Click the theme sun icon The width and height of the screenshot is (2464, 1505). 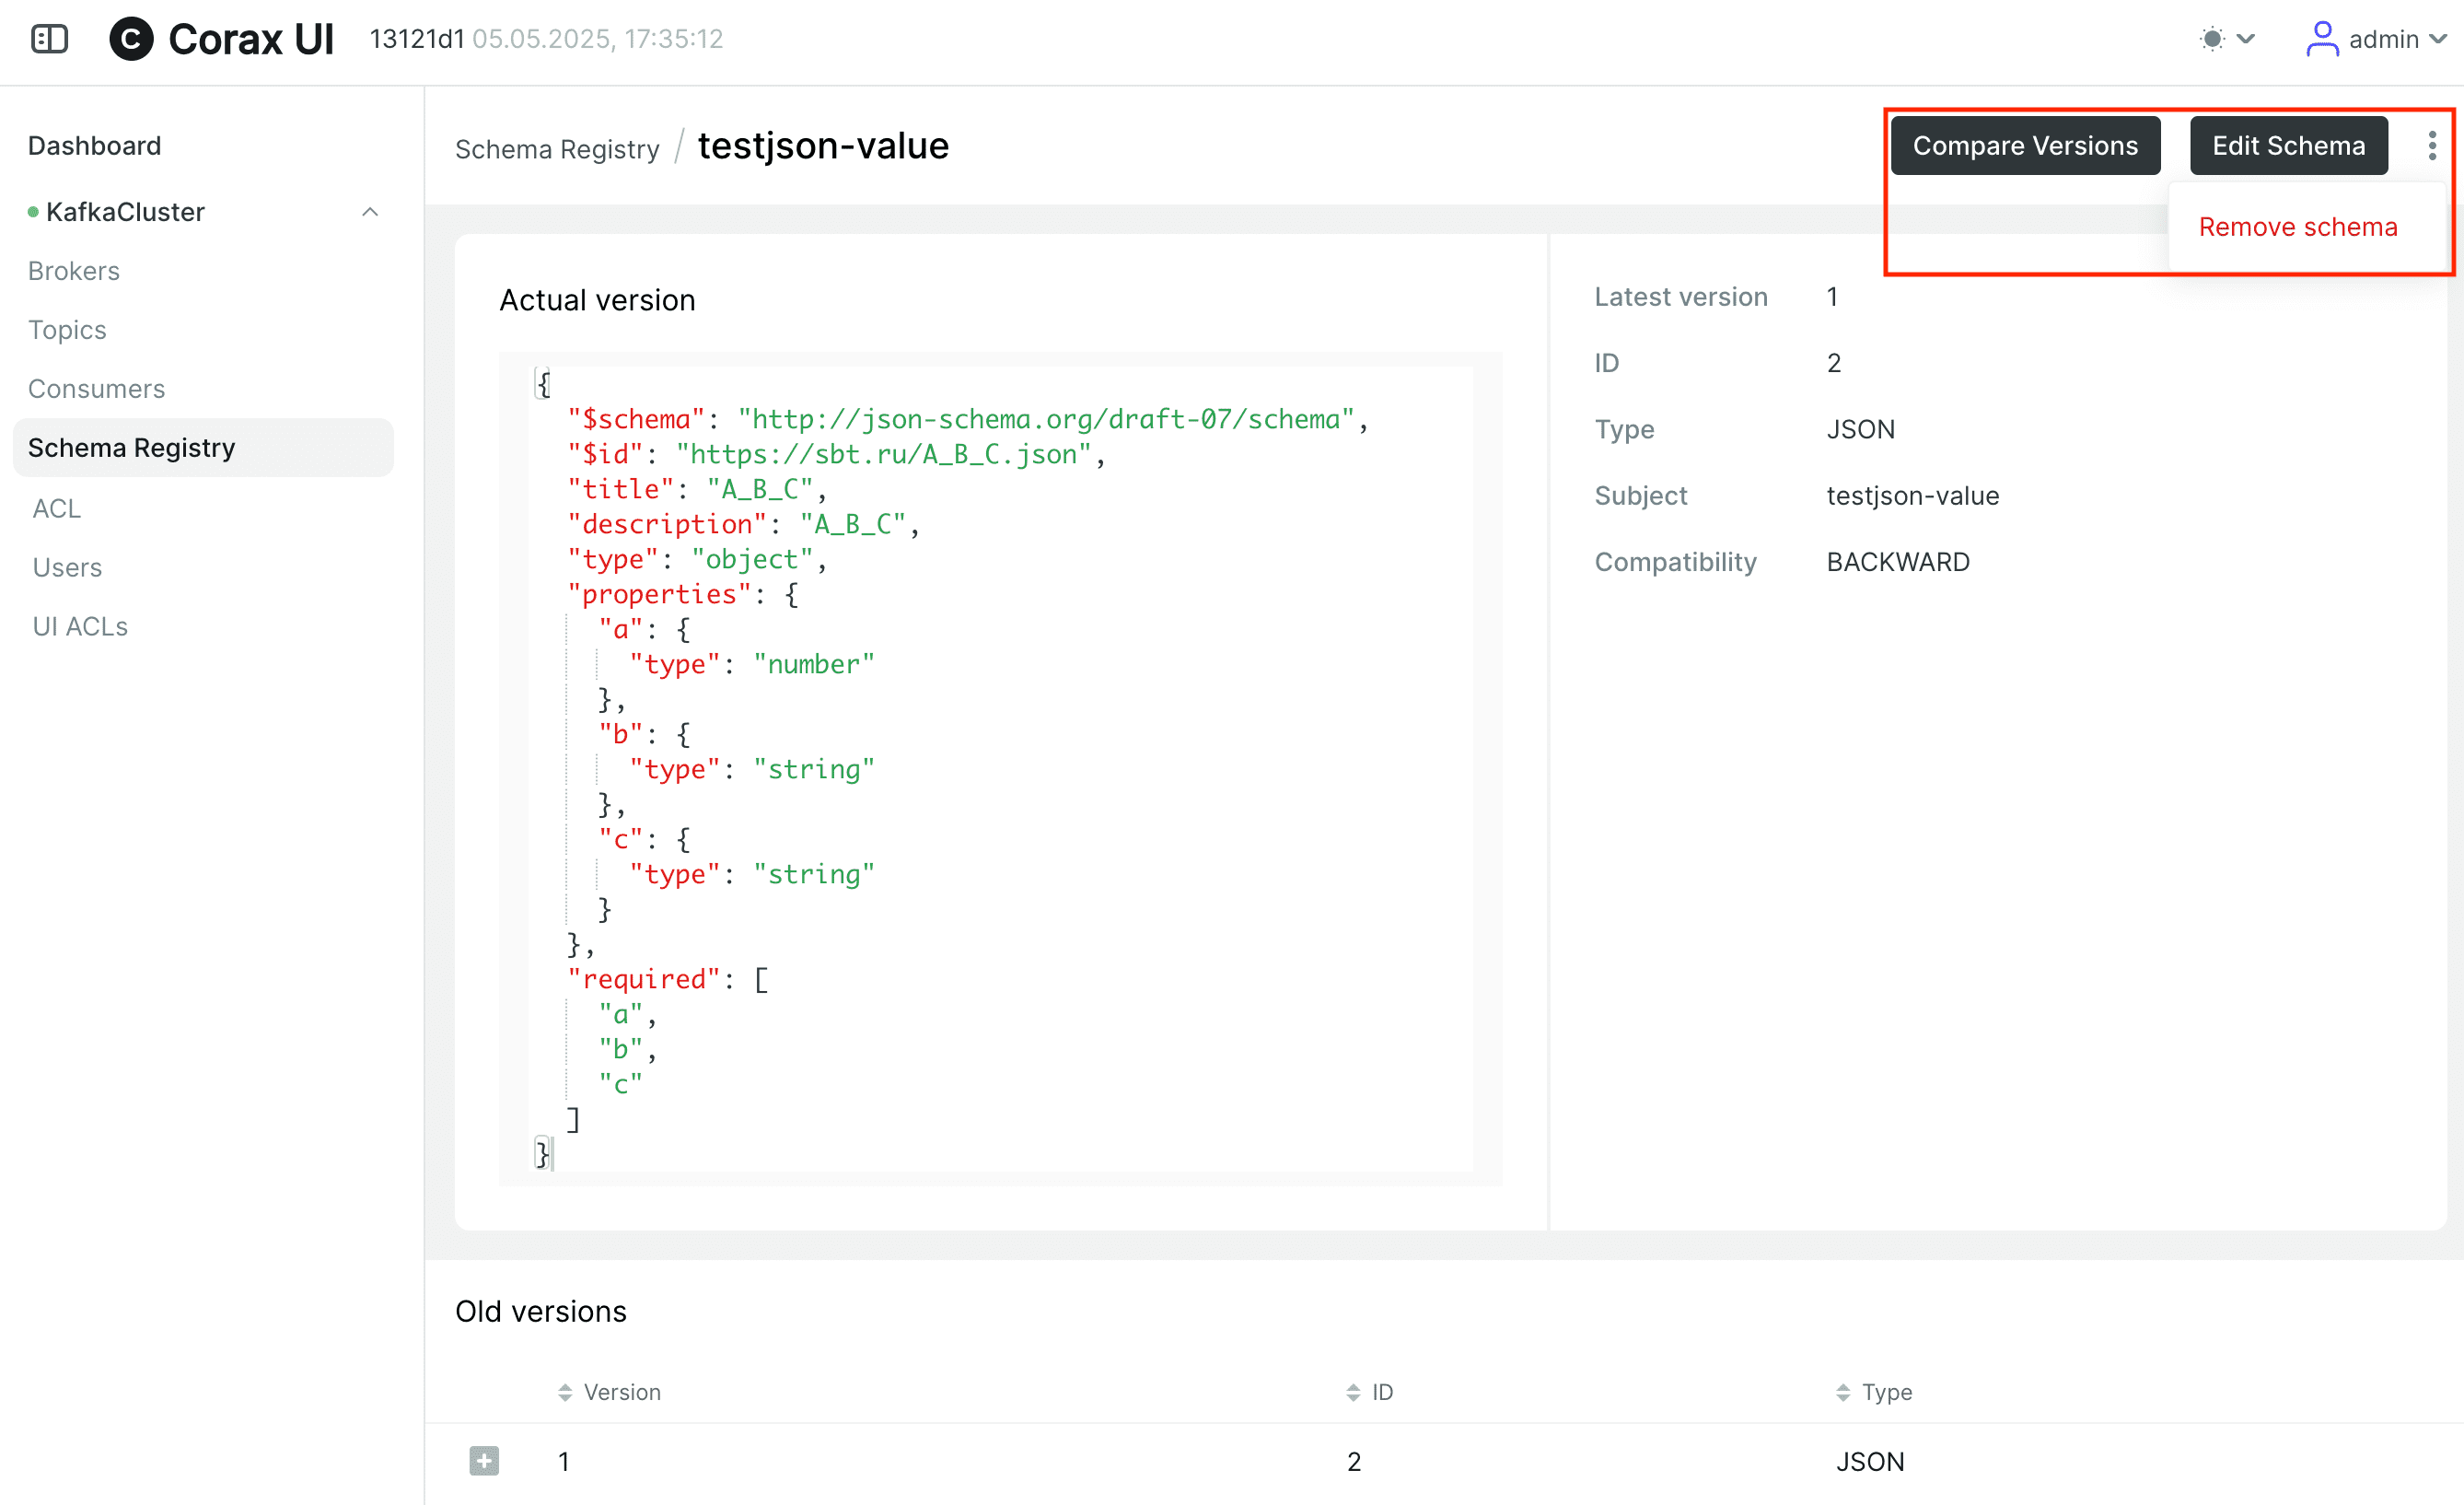tap(2212, 39)
